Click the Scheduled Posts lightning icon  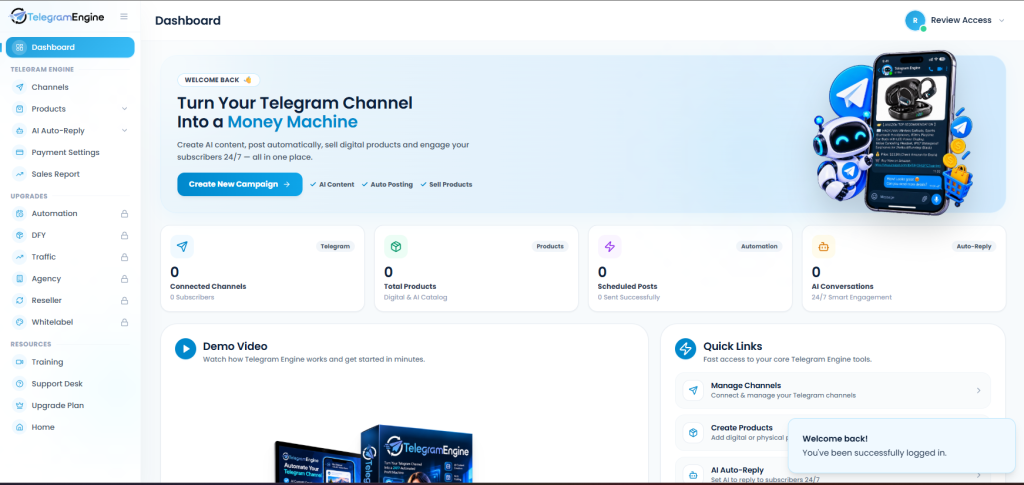point(609,247)
